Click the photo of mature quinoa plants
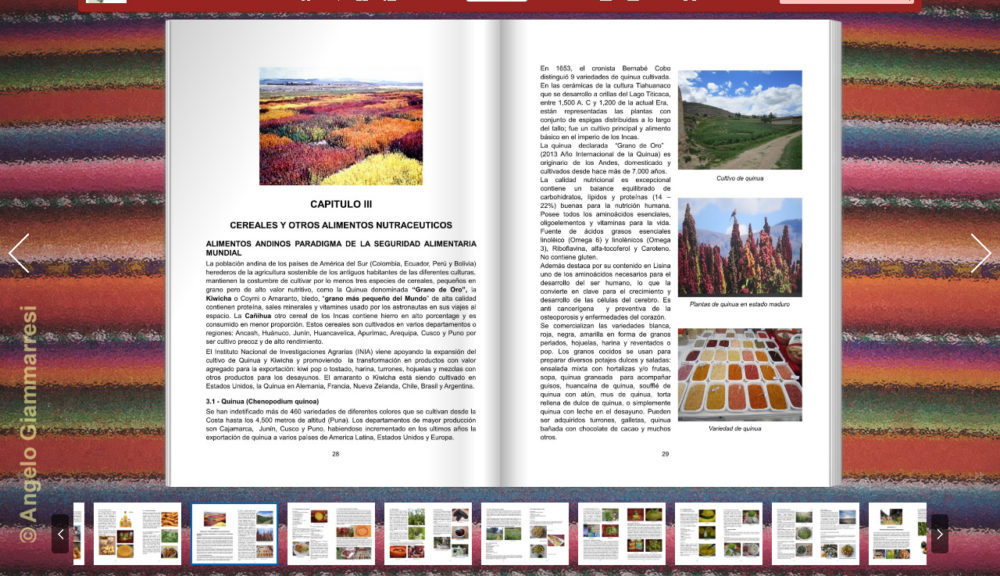The width and height of the screenshot is (1000, 576). (740, 247)
